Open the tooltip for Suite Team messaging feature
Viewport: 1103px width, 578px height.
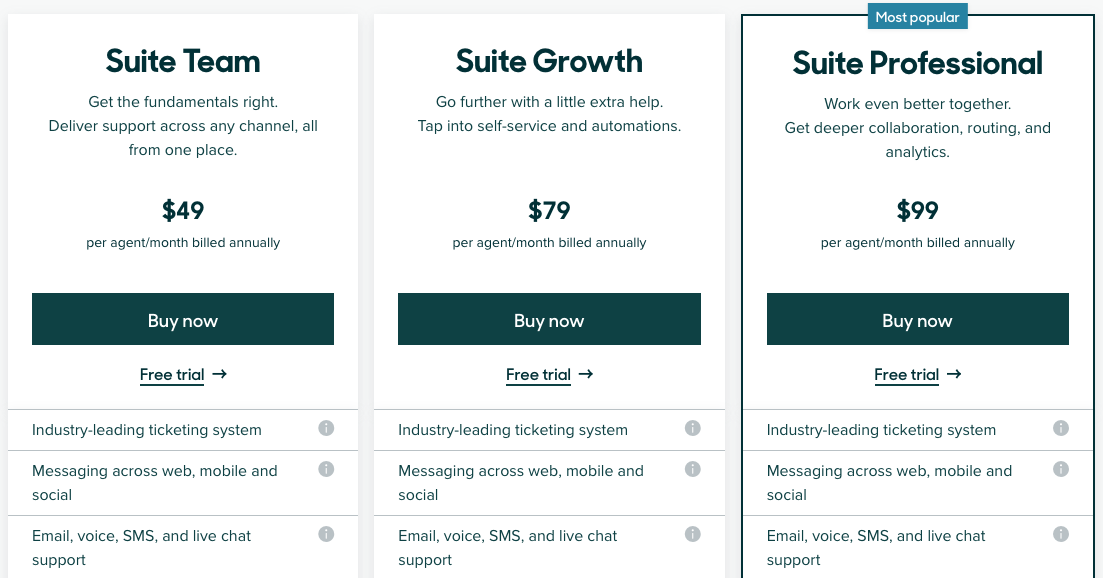tap(326, 469)
